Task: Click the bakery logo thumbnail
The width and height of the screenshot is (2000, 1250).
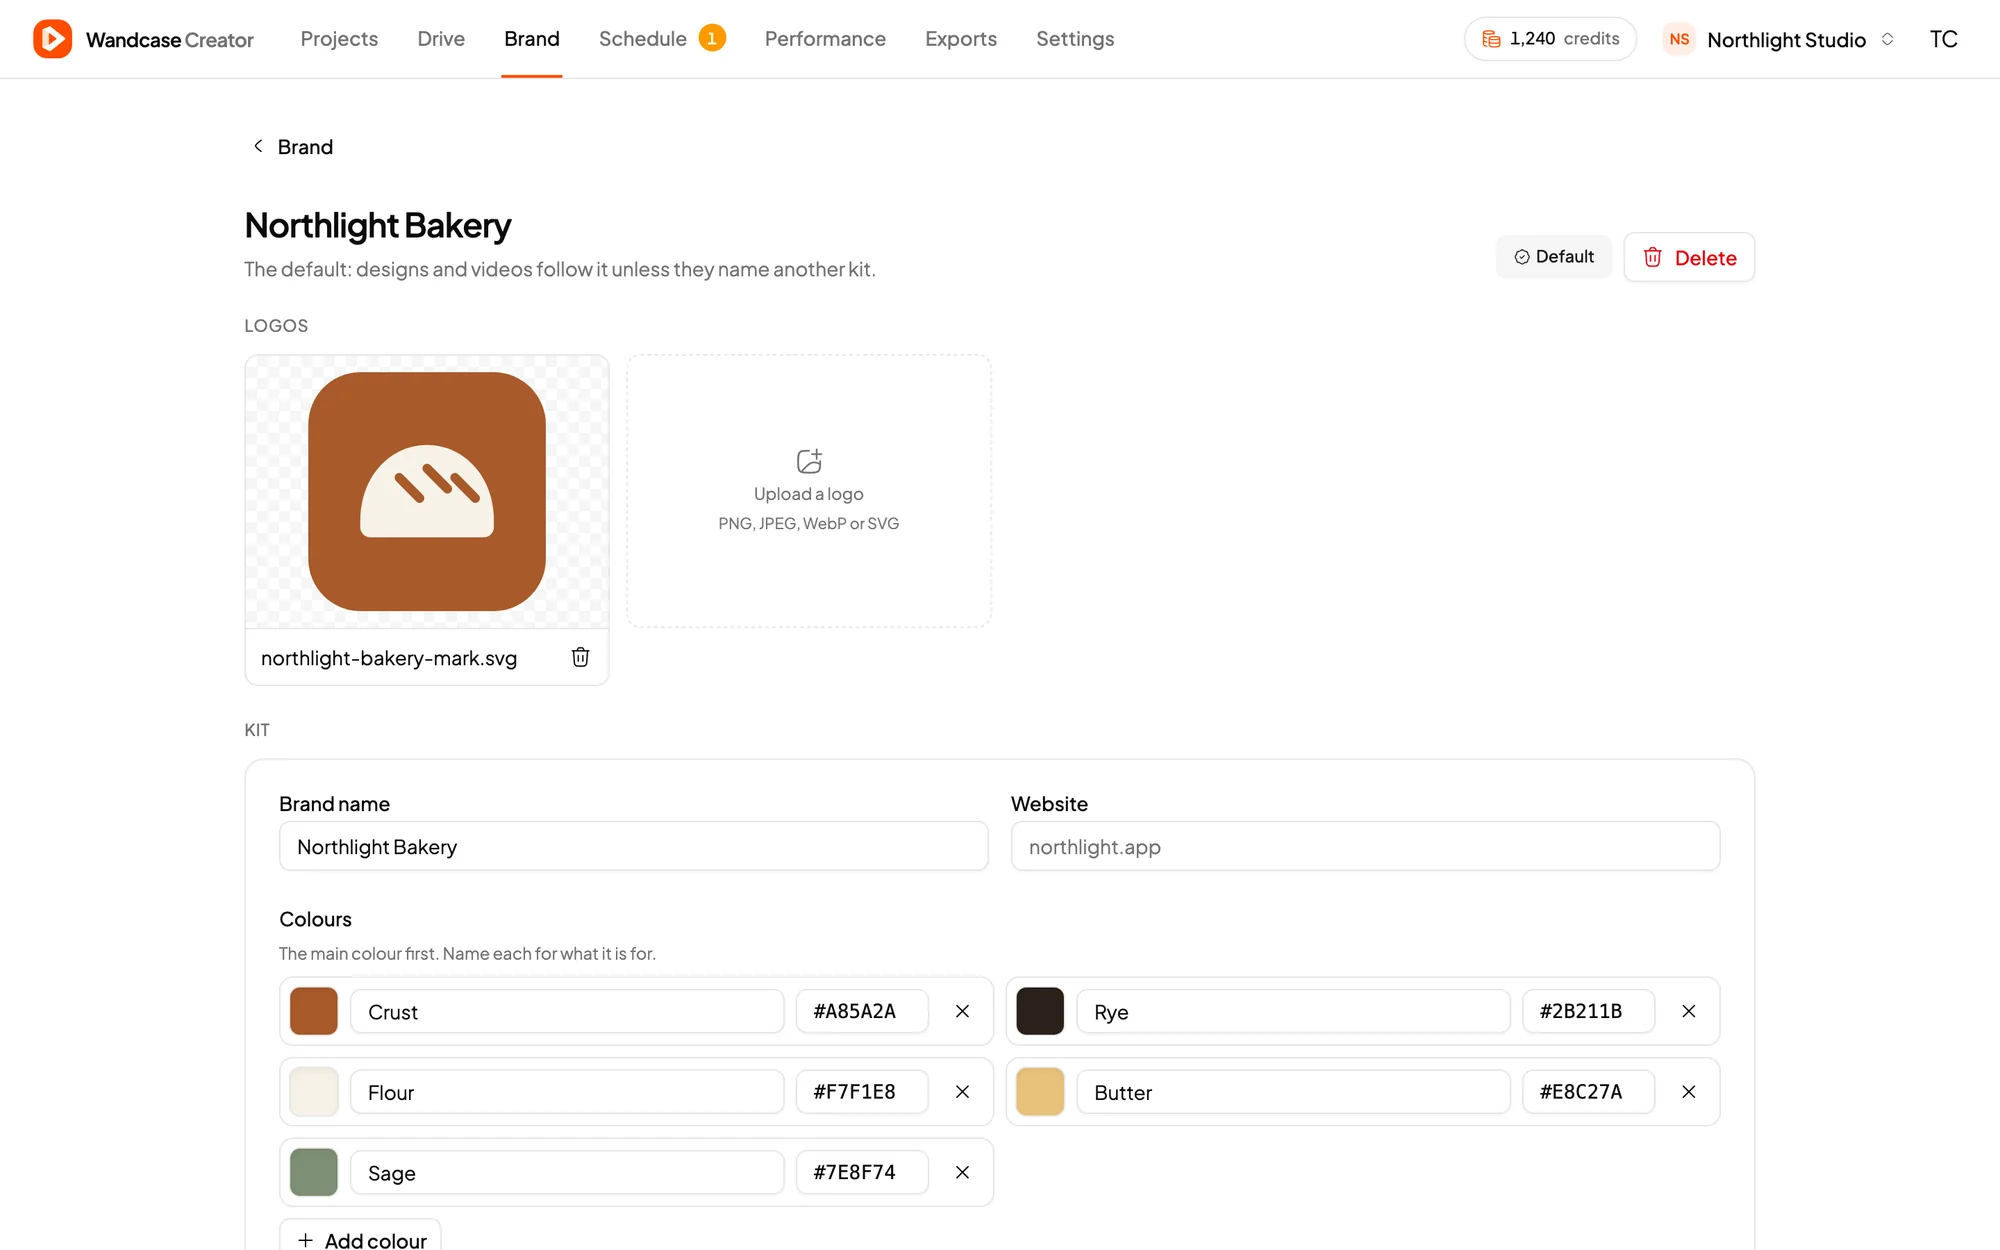Action: click(427, 491)
